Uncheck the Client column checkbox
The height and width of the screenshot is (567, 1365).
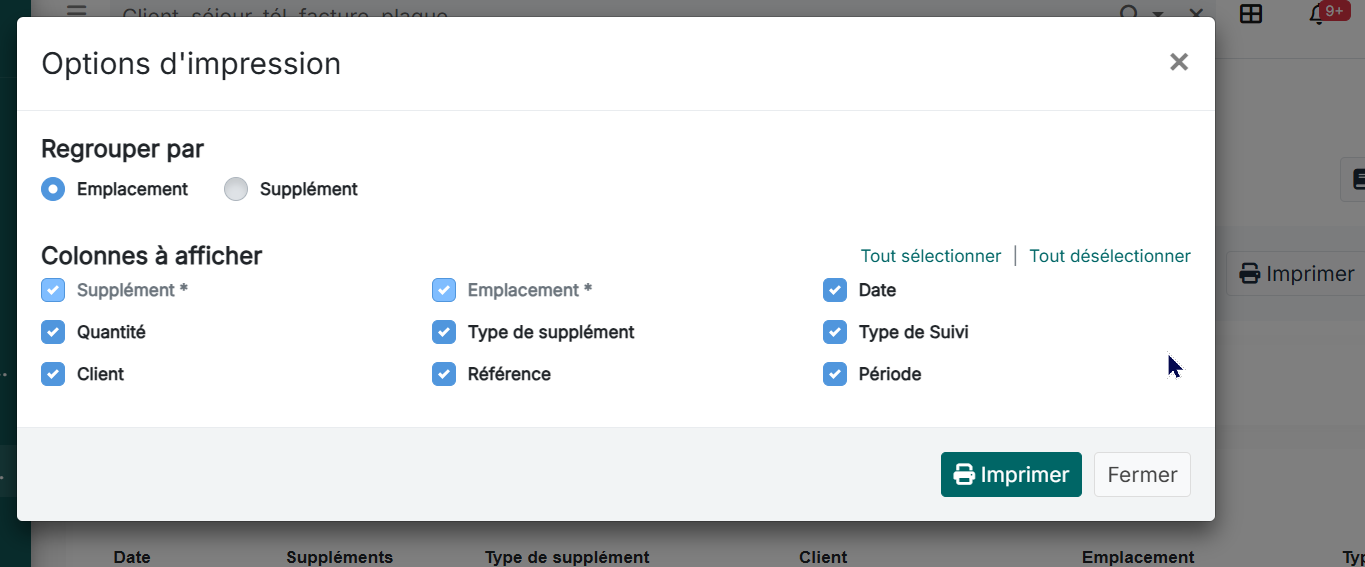[53, 374]
